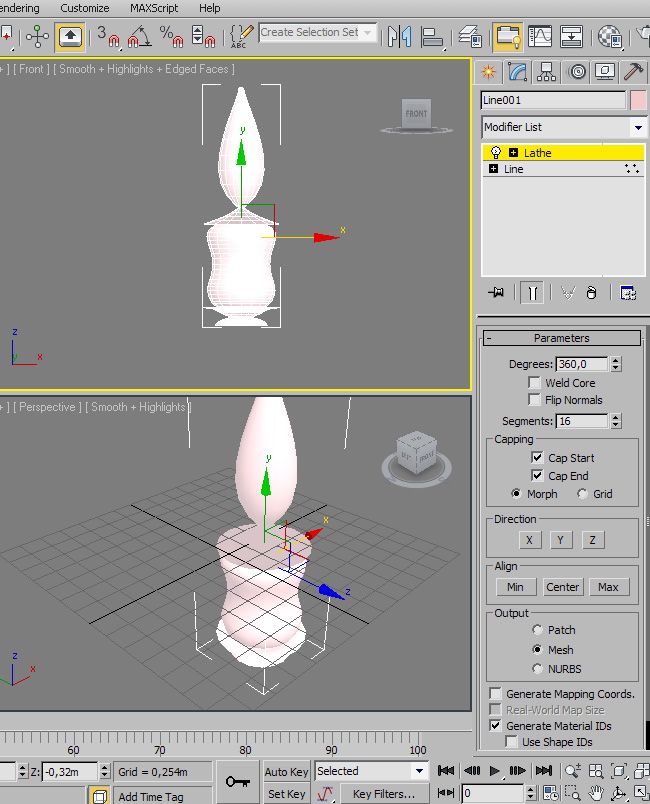Image resolution: width=650 pixels, height=804 pixels.
Task: Align lathe axis to Center
Action: [562, 587]
